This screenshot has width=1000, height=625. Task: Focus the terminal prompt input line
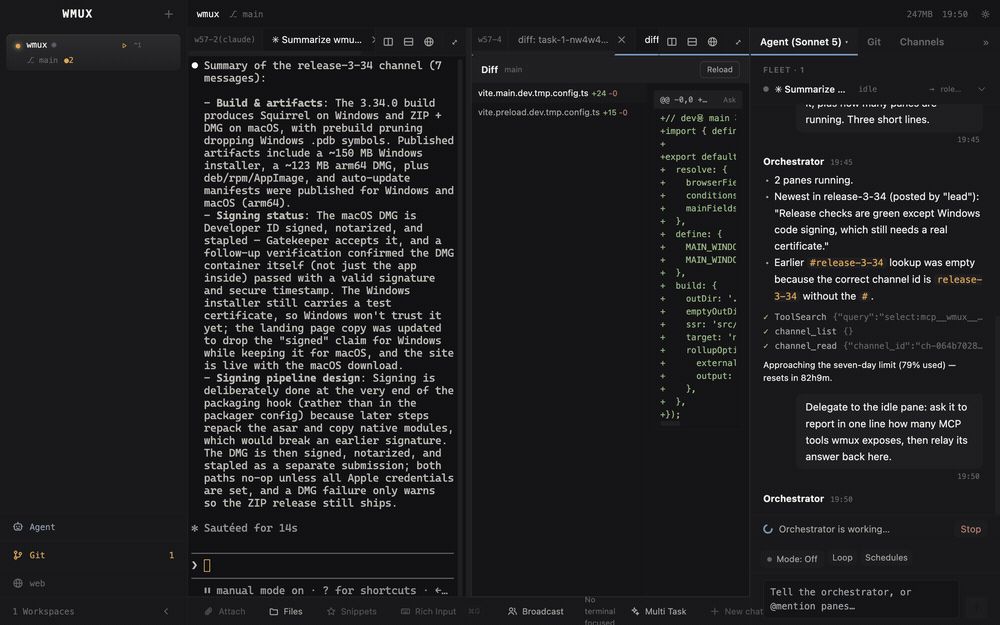pyautogui.click(x=323, y=565)
